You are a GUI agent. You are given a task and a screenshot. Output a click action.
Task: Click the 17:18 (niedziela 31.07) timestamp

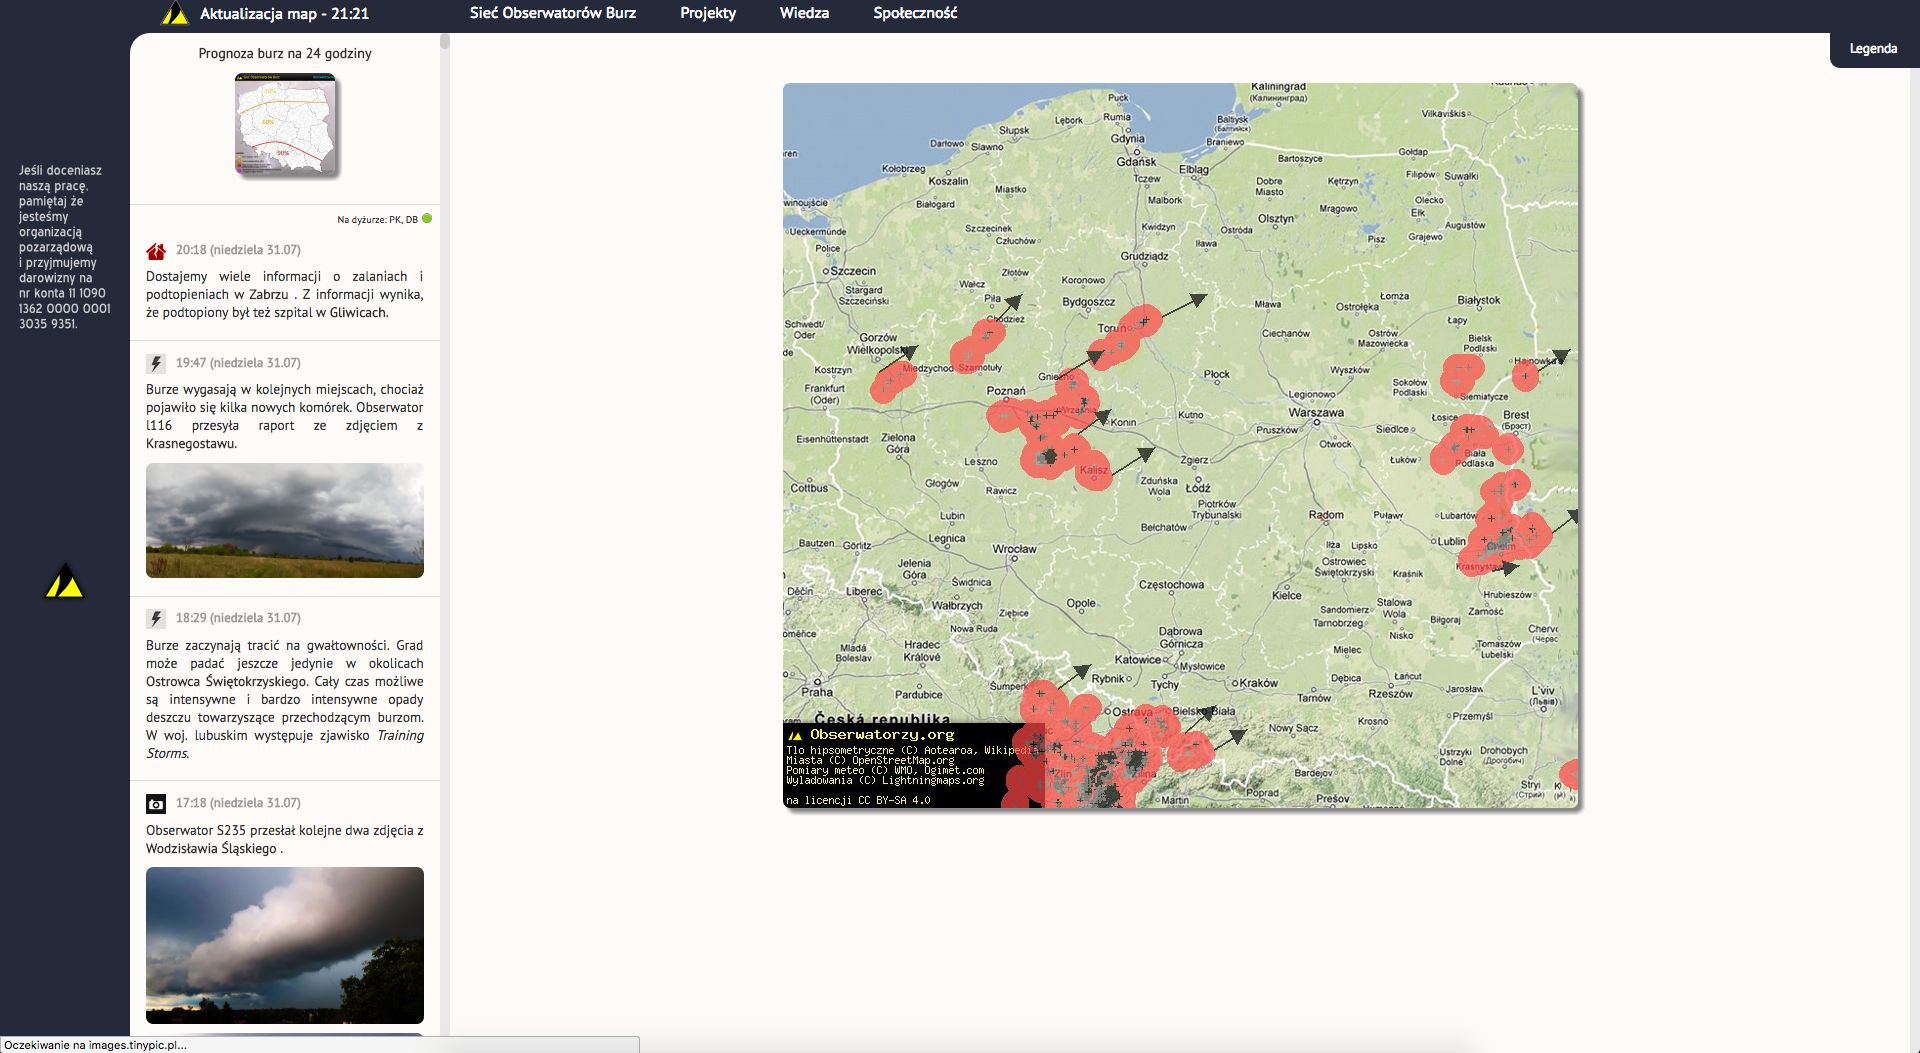(x=238, y=803)
